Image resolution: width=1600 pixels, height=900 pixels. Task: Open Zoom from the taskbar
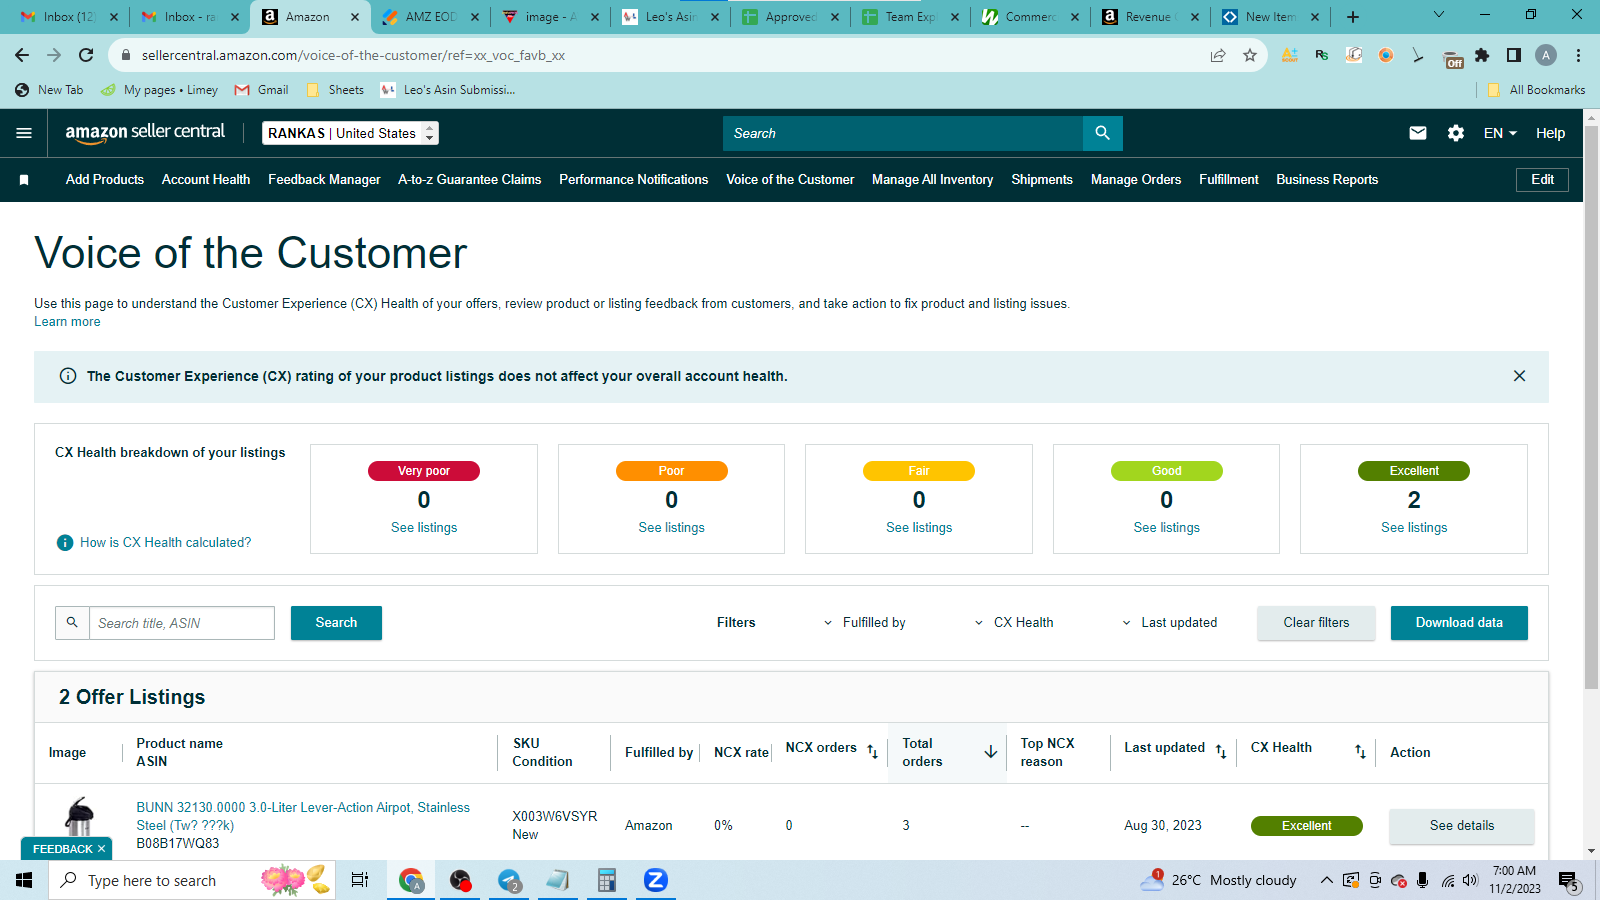point(655,880)
